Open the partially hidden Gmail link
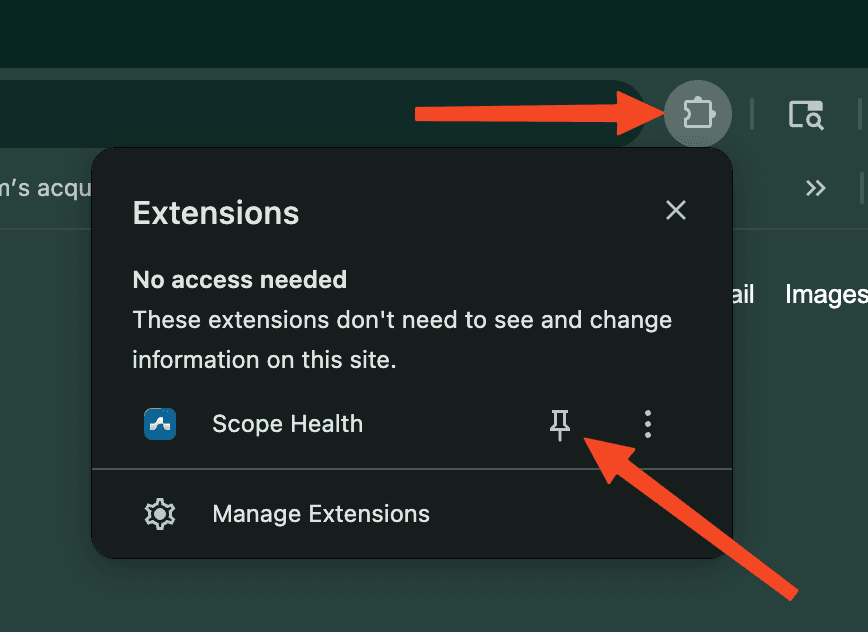This screenshot has height=632, width=868. point(743,294)
